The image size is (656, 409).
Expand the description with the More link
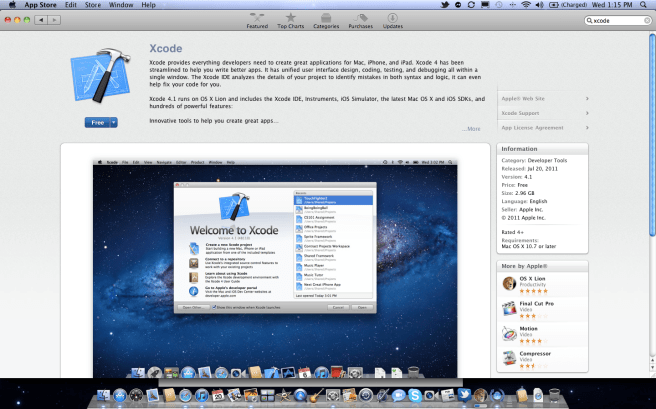tap(472, 129)
